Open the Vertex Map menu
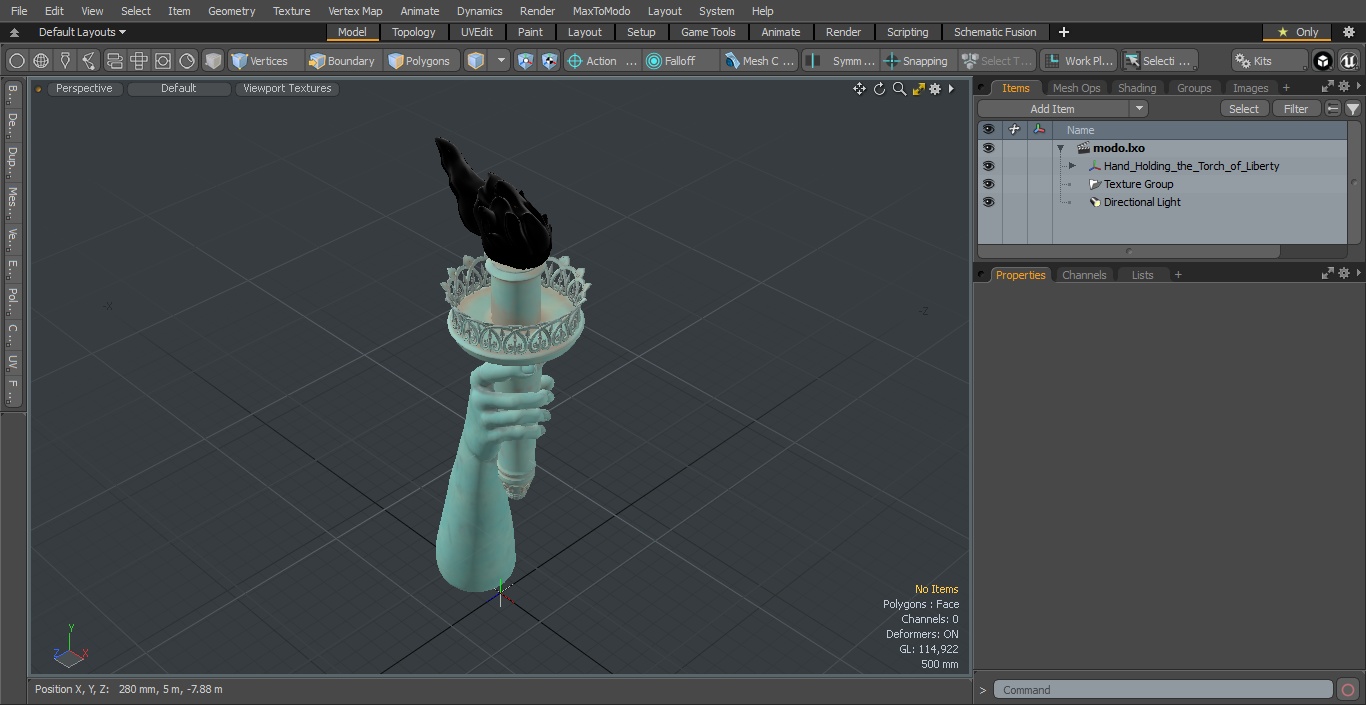Image resolution: width=1366 pixels, height=705 pixels. coord(355,11)
